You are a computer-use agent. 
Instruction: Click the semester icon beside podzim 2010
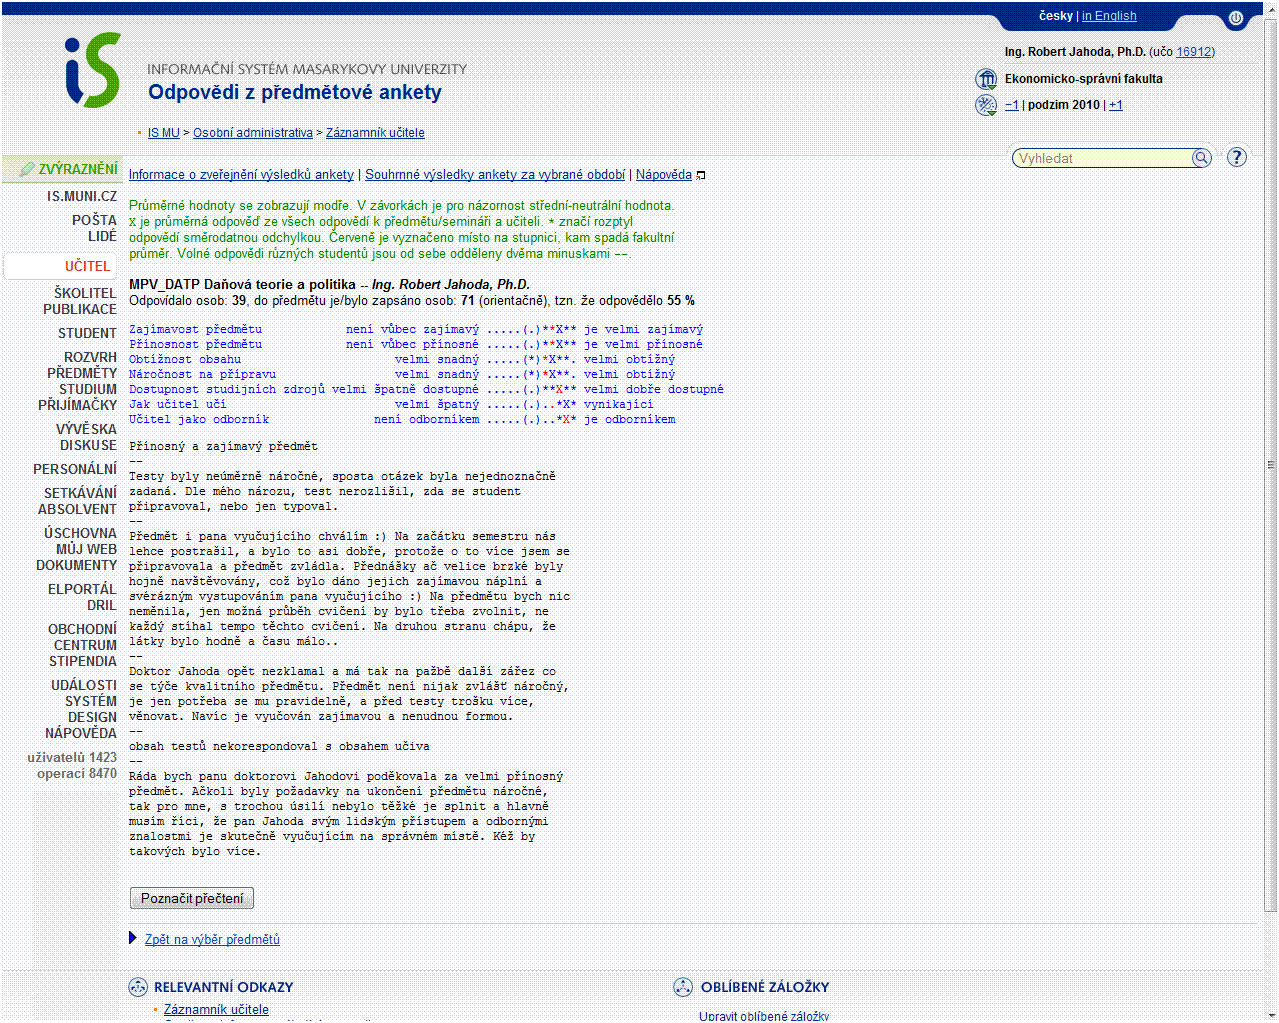[x=986, y=105]
